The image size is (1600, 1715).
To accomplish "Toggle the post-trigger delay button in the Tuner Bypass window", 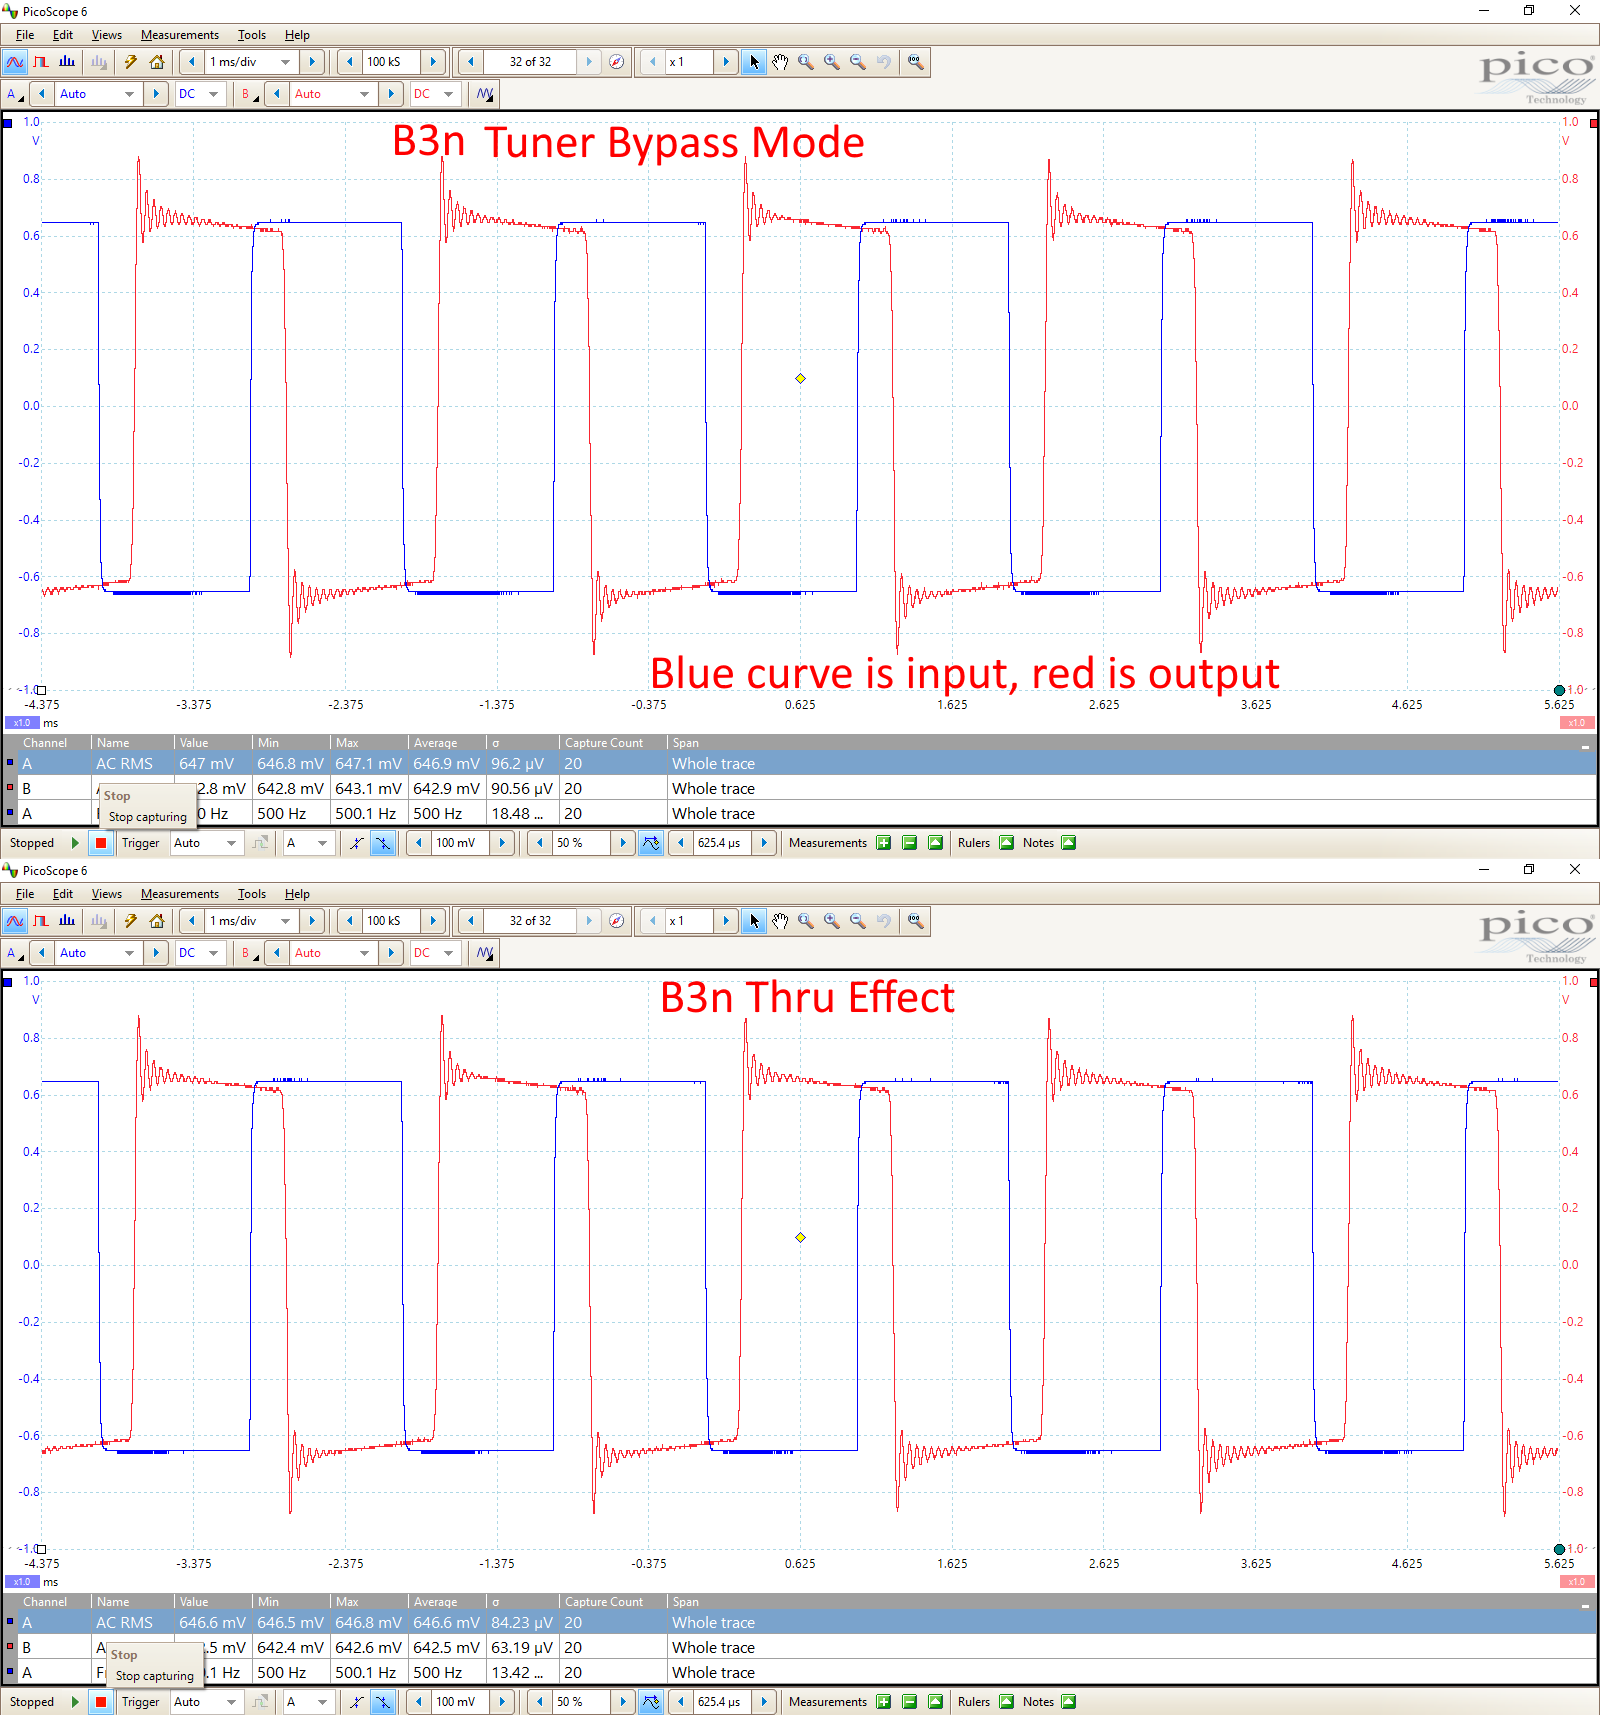I will point(651,843).
